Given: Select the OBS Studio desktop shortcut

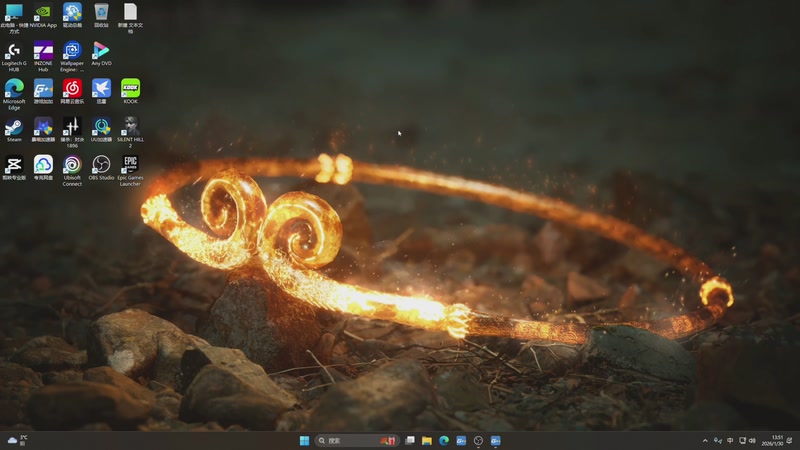Looking at the screenshot, I should 101,168.
